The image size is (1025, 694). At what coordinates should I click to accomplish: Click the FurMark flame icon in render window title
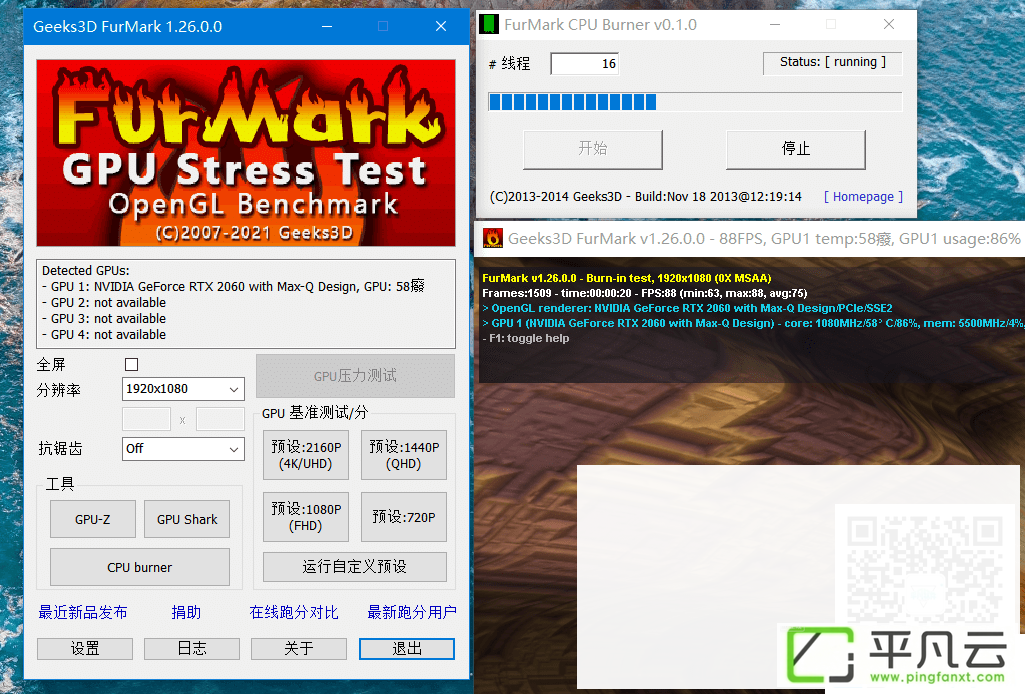point(493,239)
